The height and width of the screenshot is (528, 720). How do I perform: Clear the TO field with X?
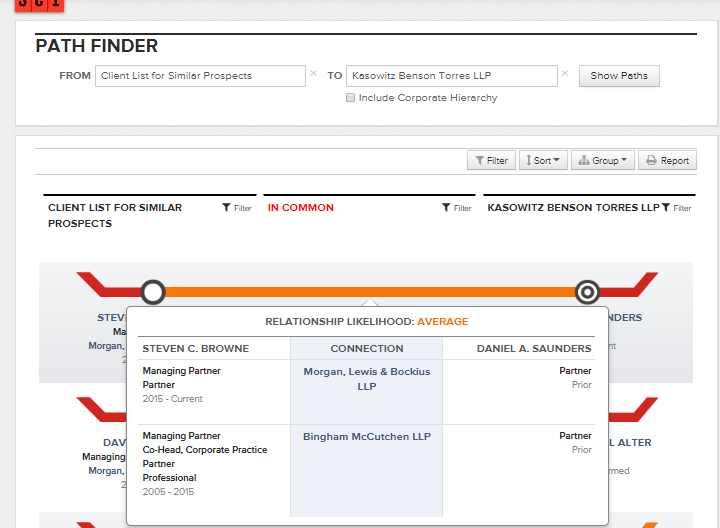pyautogui.click(x=565, y=73)
